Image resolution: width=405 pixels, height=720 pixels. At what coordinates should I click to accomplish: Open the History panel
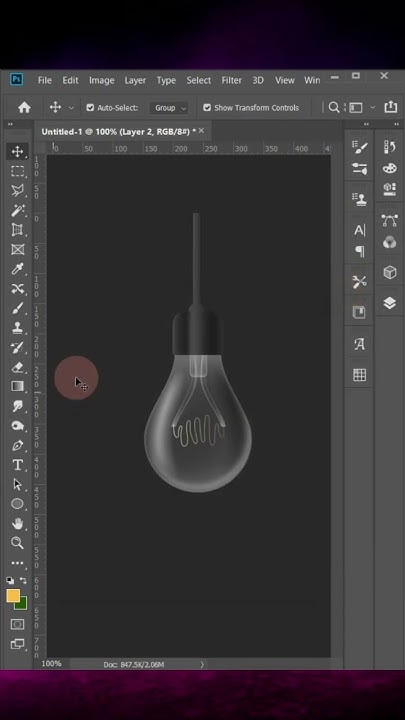(x=390, y=147)
